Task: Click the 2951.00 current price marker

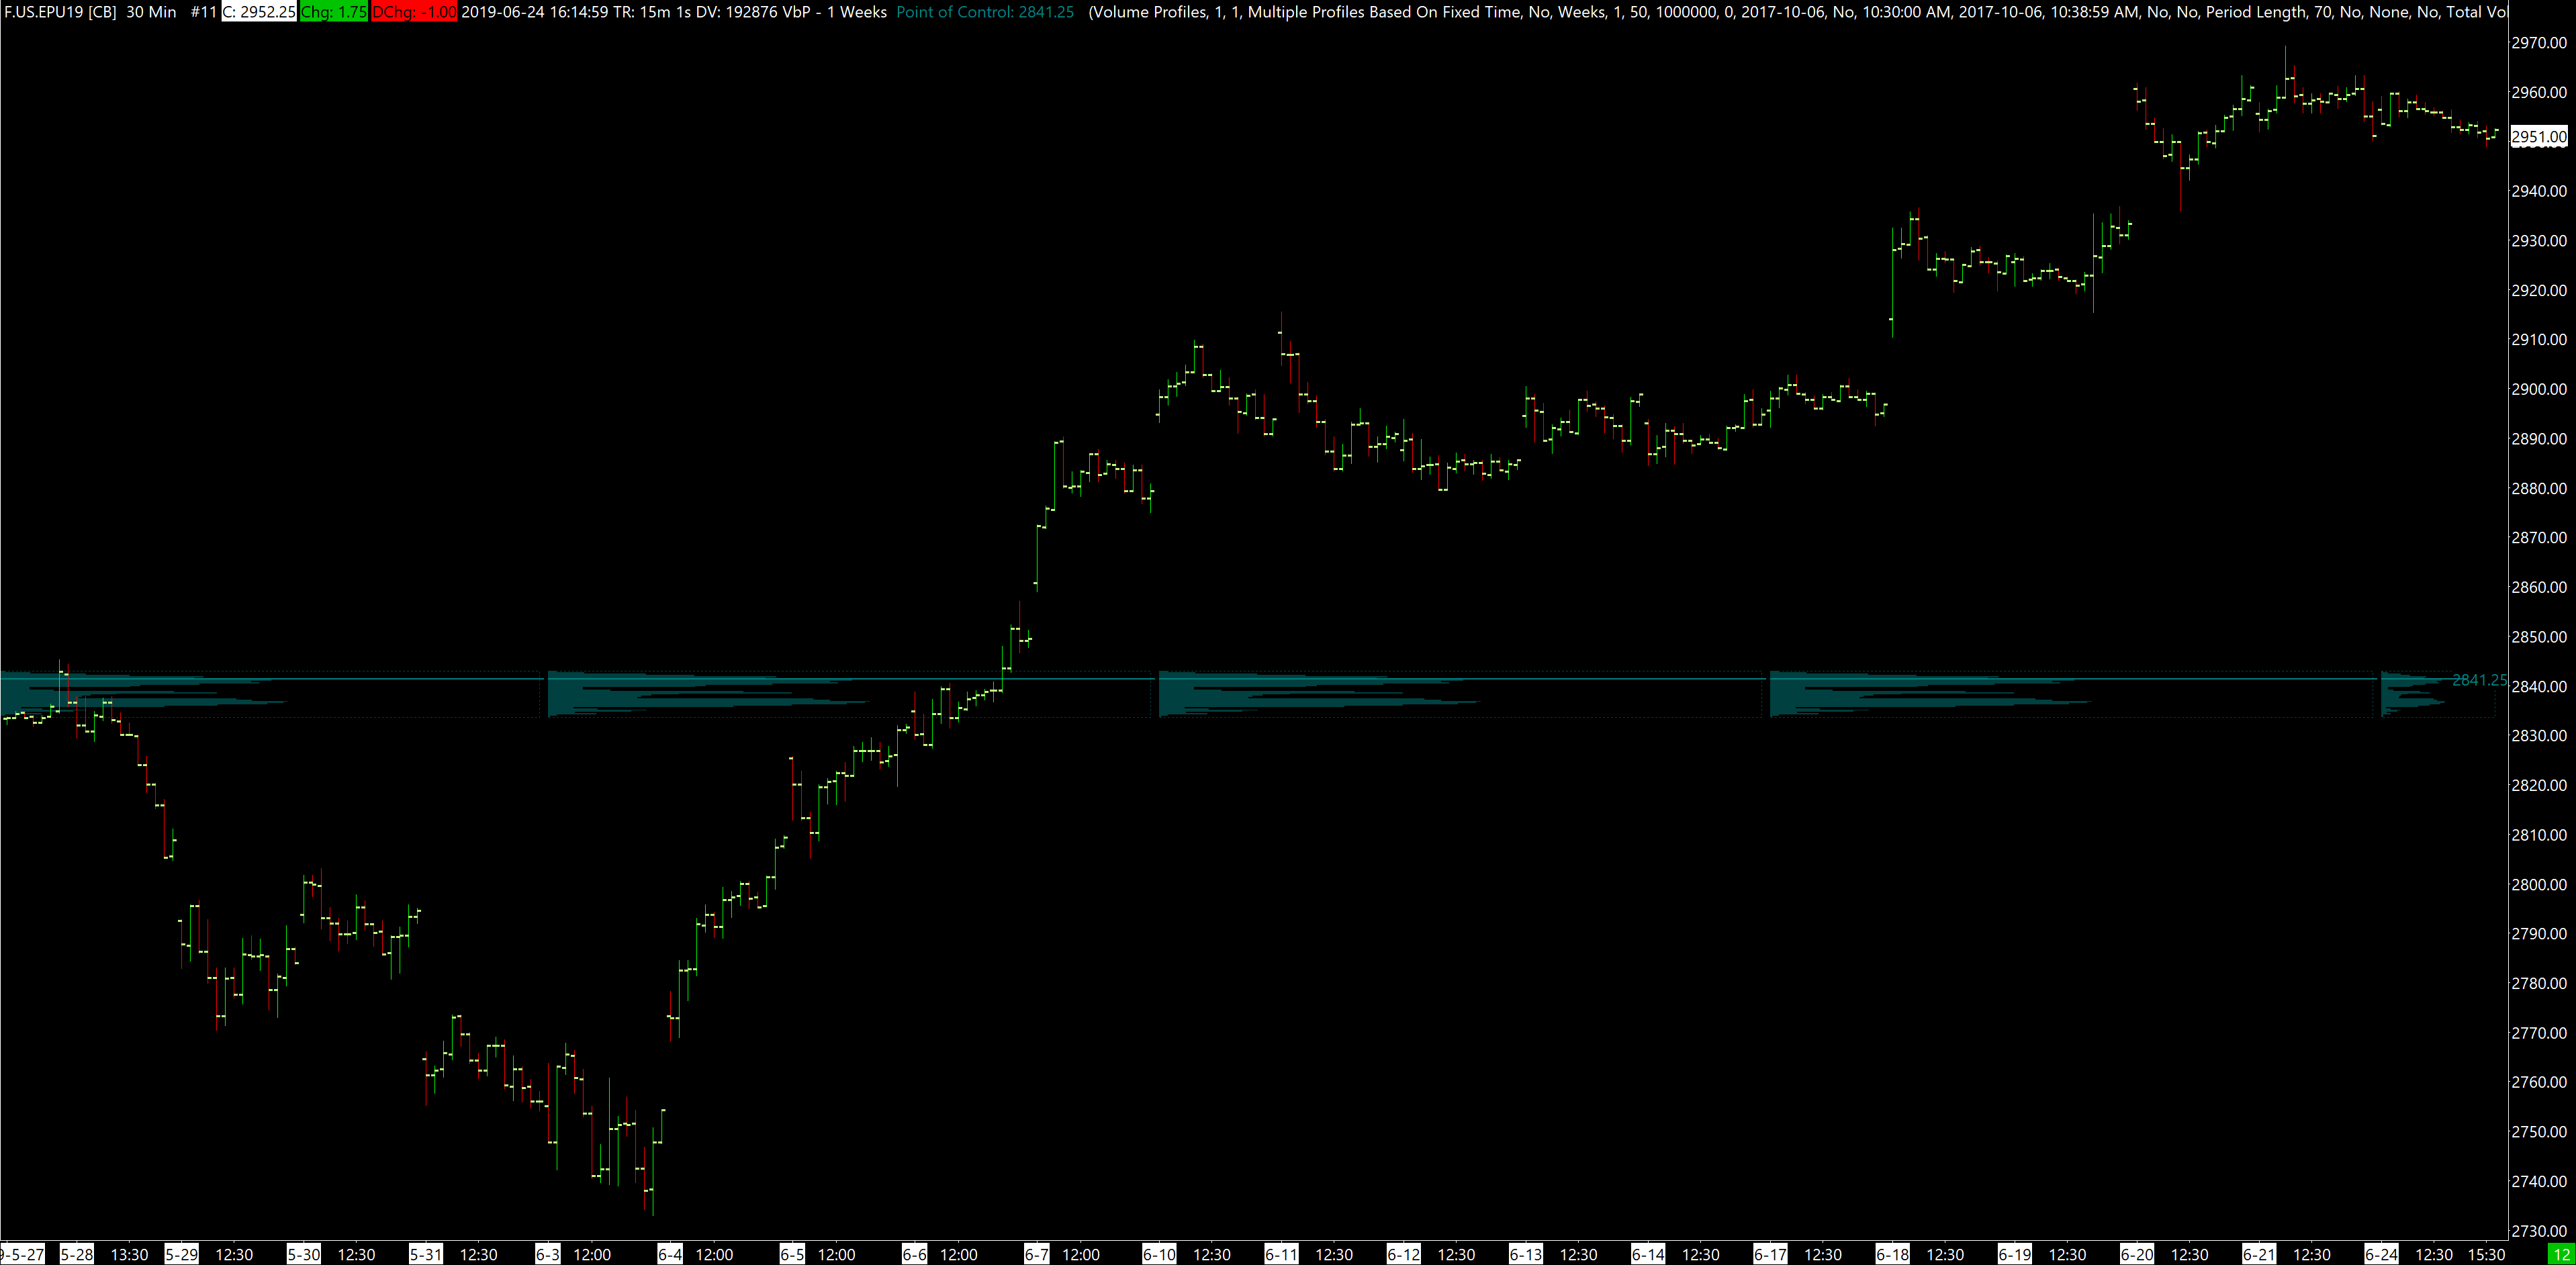Action: pos(2538,137)
